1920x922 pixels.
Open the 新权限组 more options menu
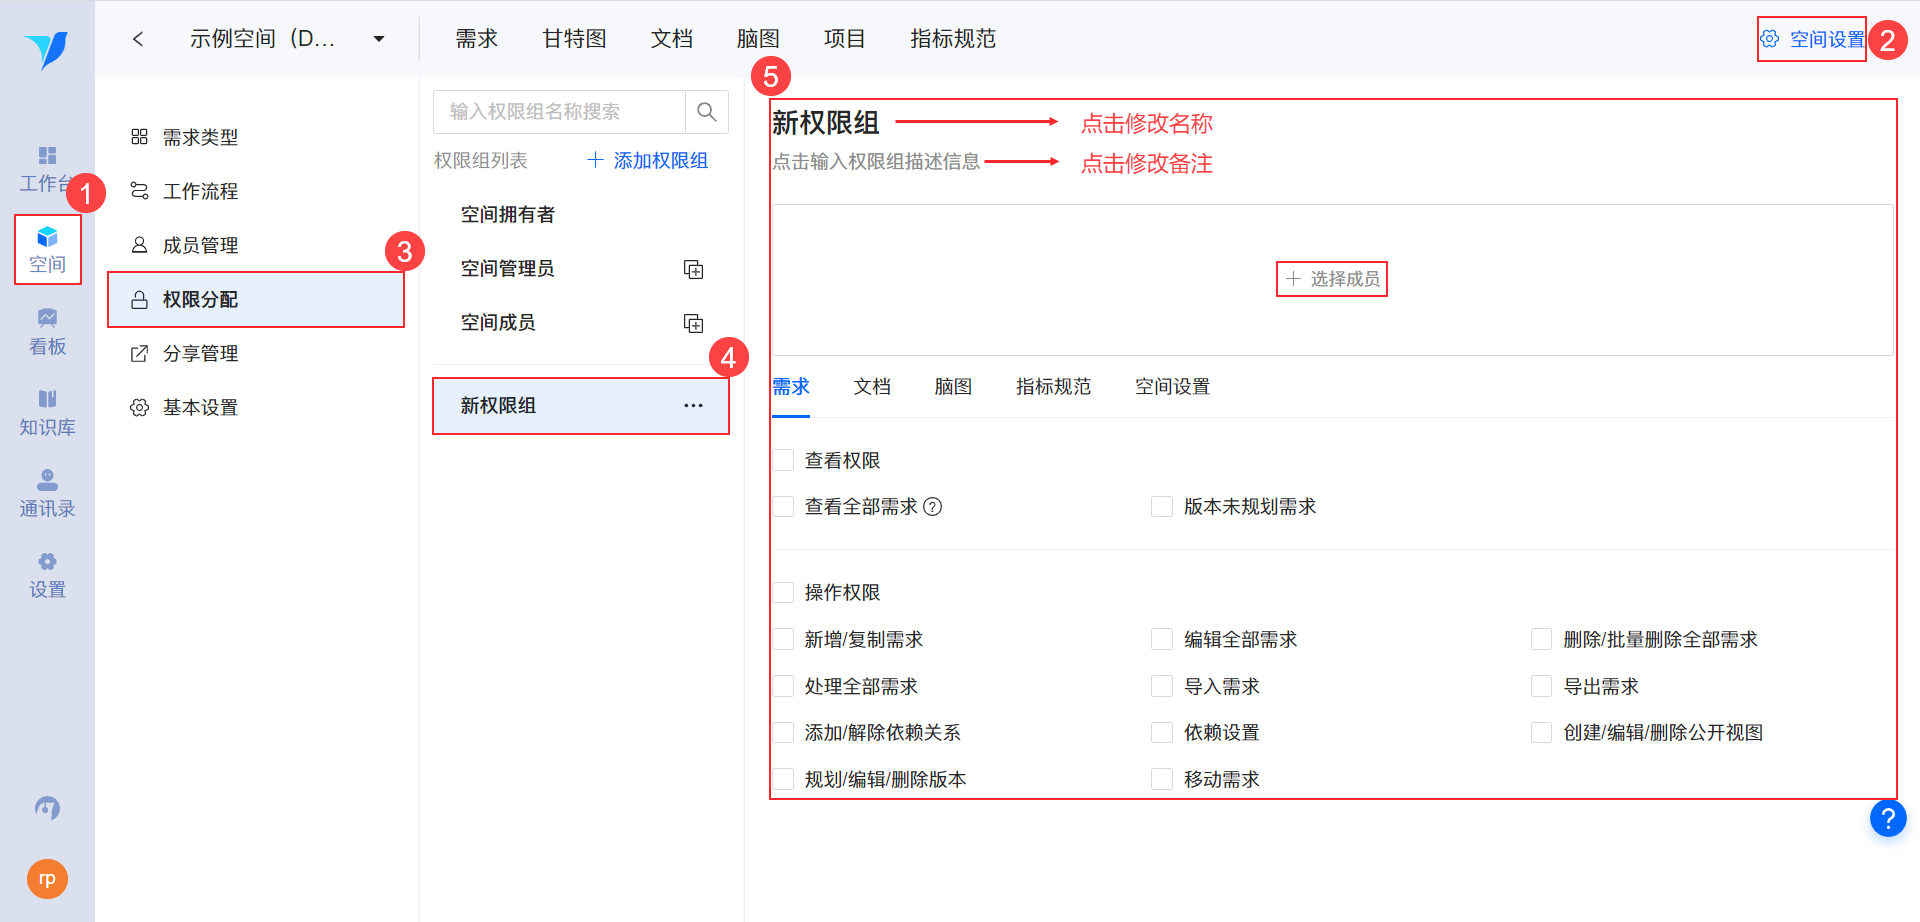pos(693,406)
